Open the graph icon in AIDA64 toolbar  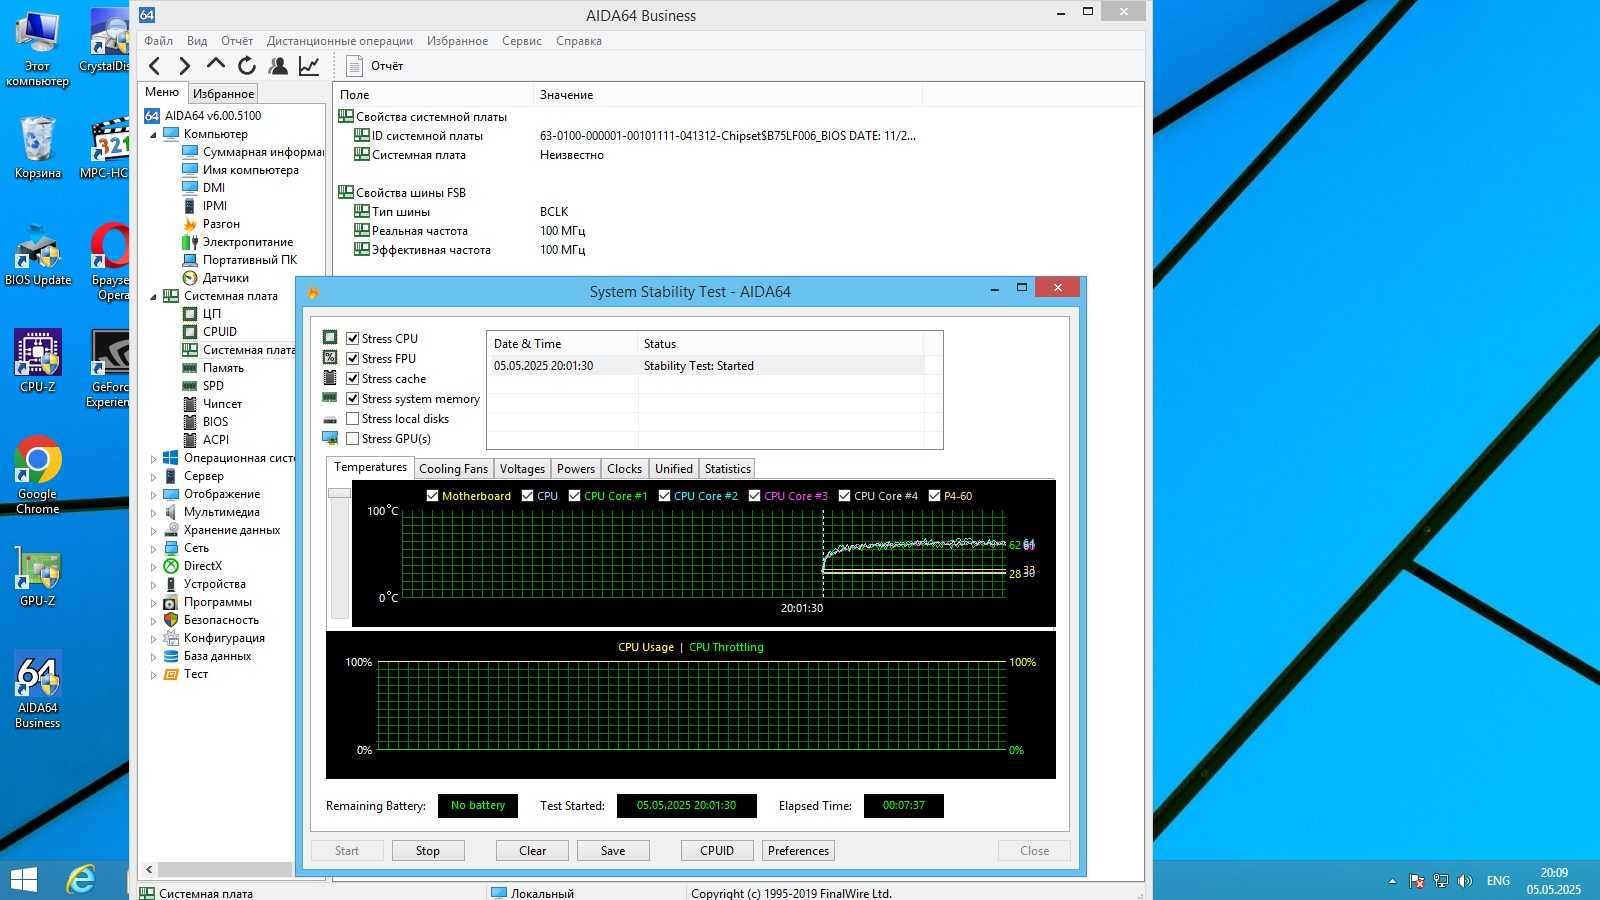[309, 66]
